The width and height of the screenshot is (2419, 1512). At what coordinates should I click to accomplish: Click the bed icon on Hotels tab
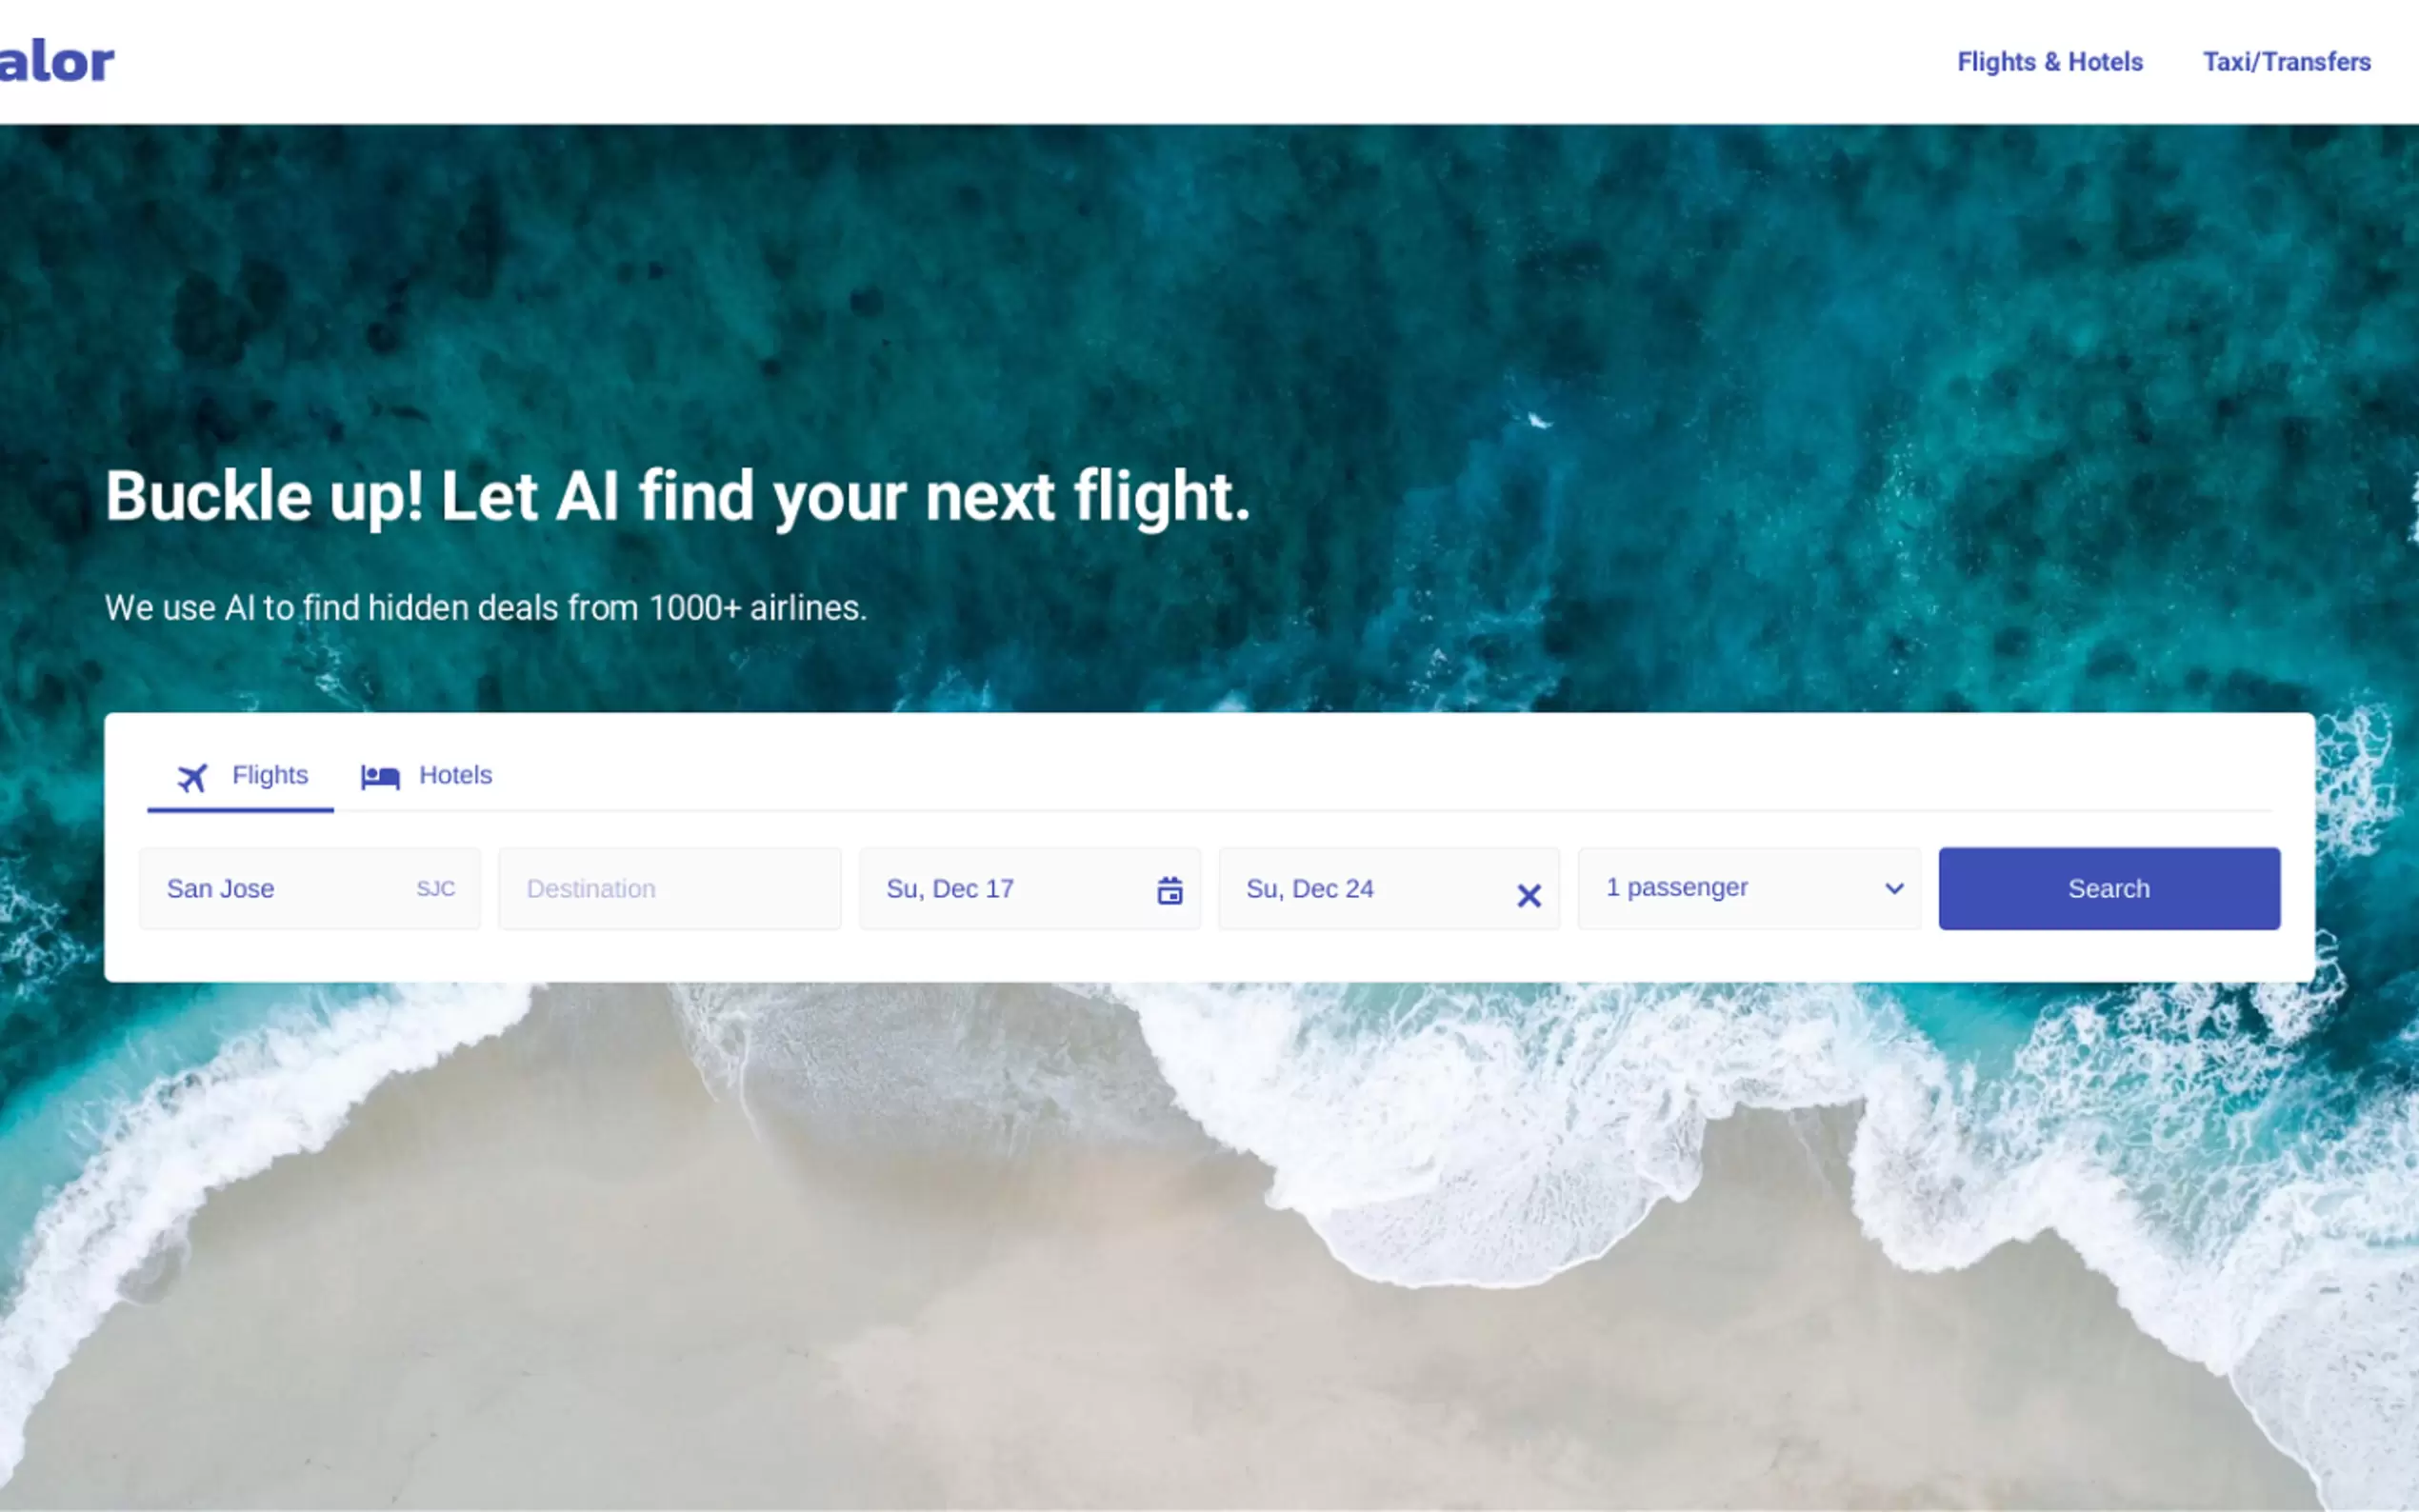[380, 777]
